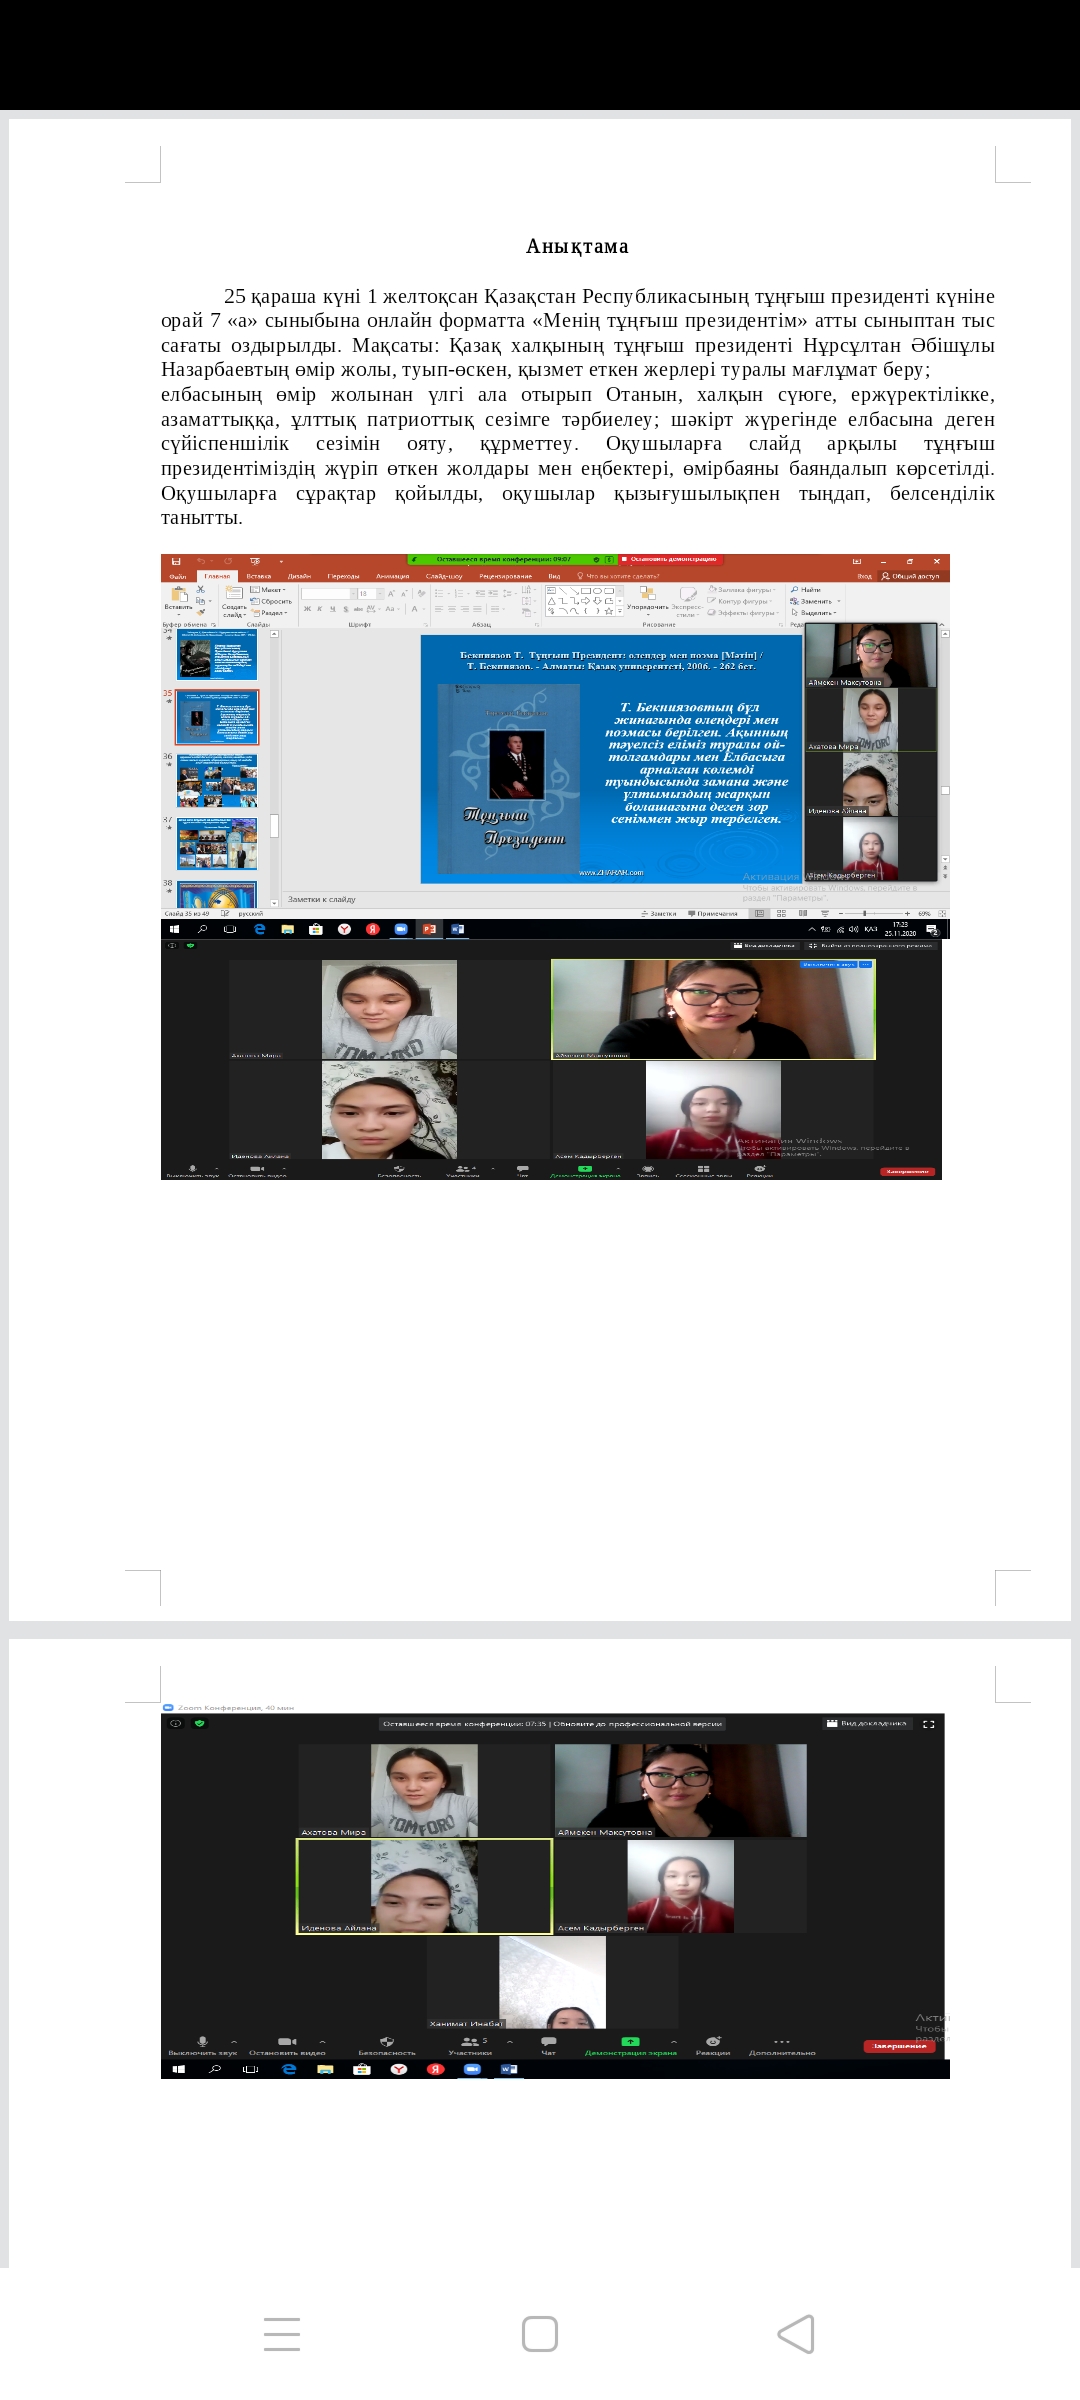This screenshot has height=2400, width=1080.
Task: Toggle Выключить звук microphone in the bottom Zoom window
Action: [x=203, y=2046]
